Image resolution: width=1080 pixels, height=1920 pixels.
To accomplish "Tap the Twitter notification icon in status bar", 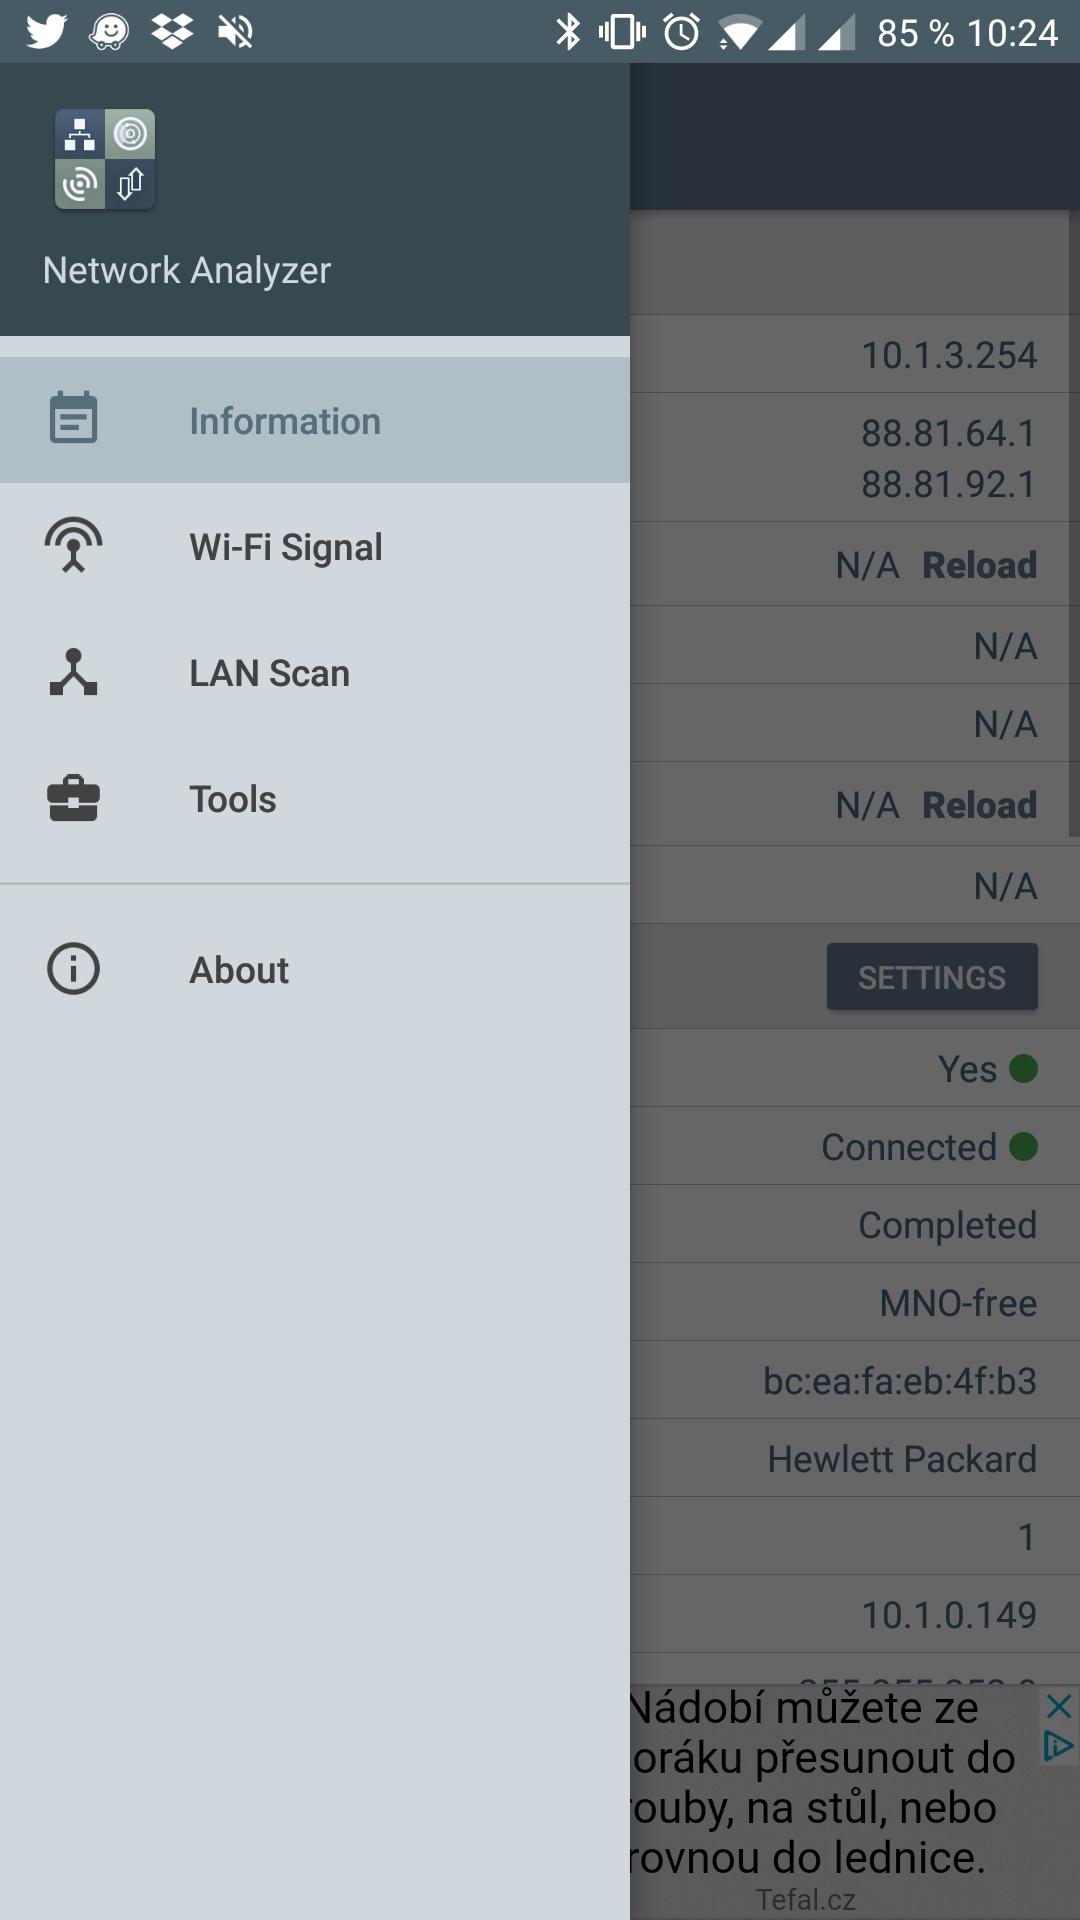I will coord(46,32).
